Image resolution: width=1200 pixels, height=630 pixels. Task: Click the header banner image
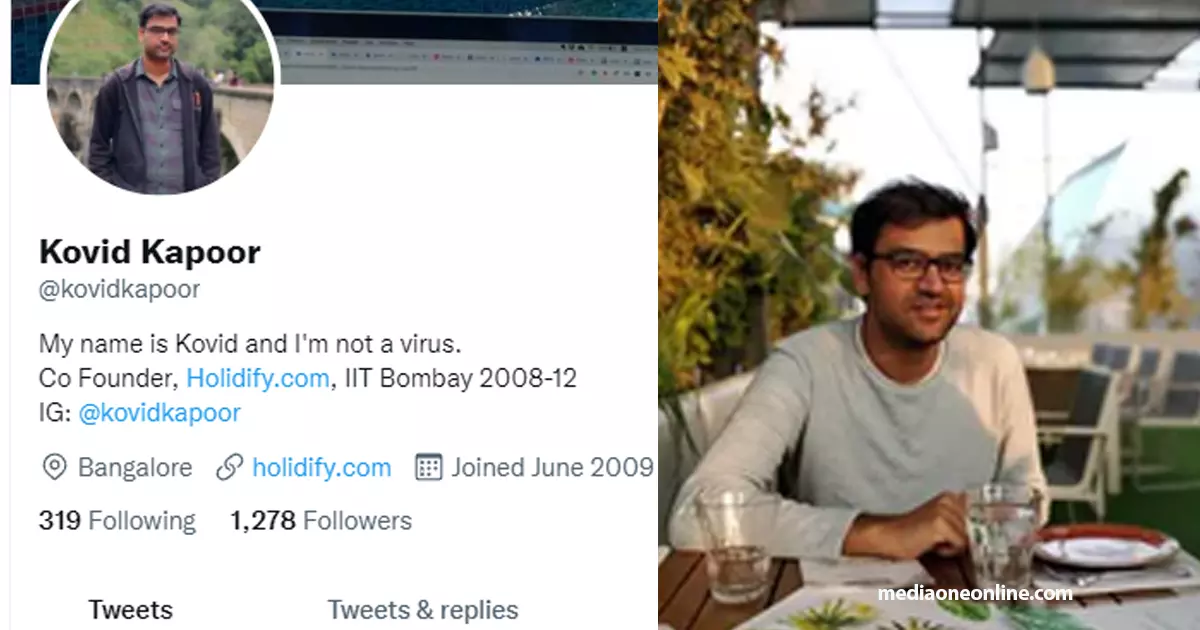[x=470, y=40]
